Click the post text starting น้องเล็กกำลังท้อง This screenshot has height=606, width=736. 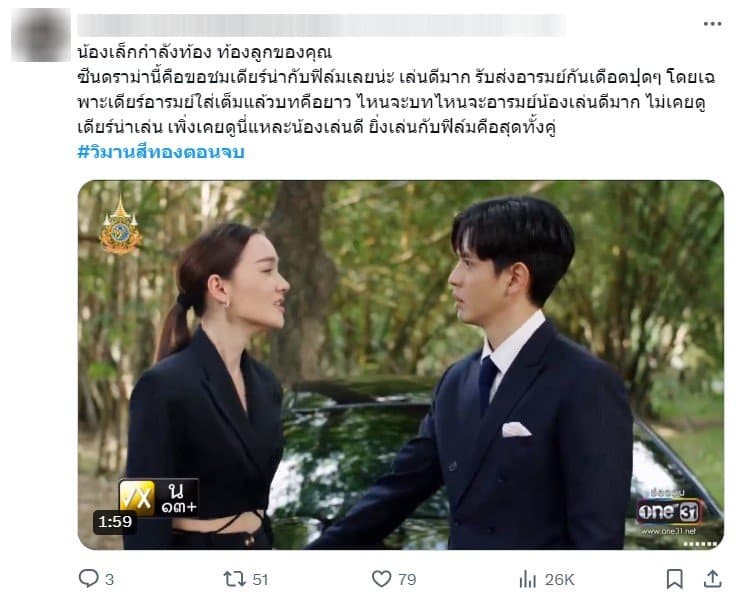(396, 89)
